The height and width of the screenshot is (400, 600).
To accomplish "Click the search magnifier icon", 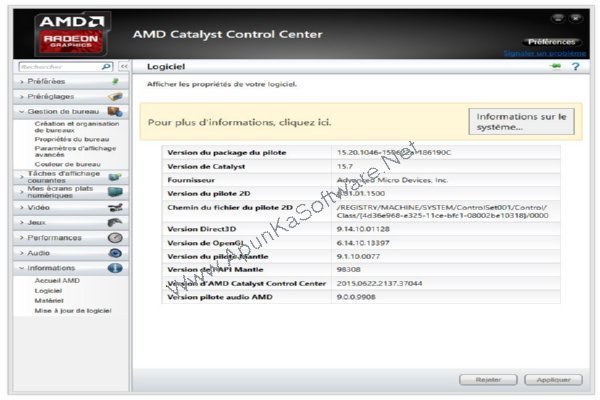I will tap(106, 67).
